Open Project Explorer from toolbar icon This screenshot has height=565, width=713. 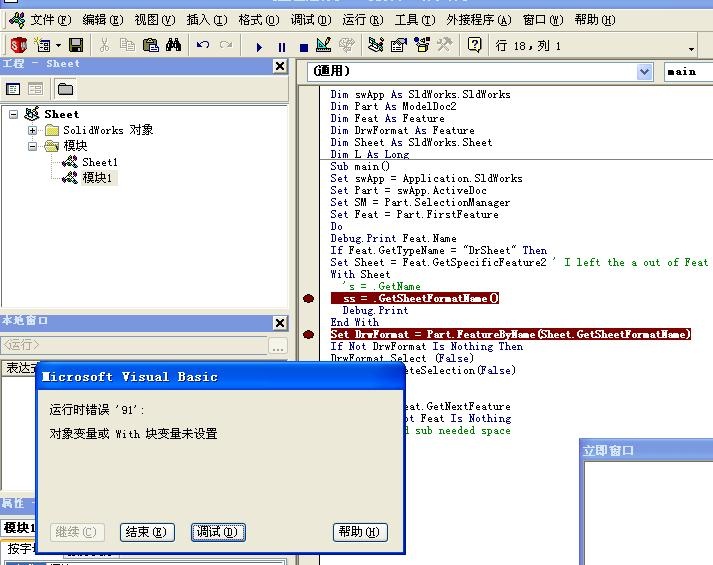tap(376, 45)
